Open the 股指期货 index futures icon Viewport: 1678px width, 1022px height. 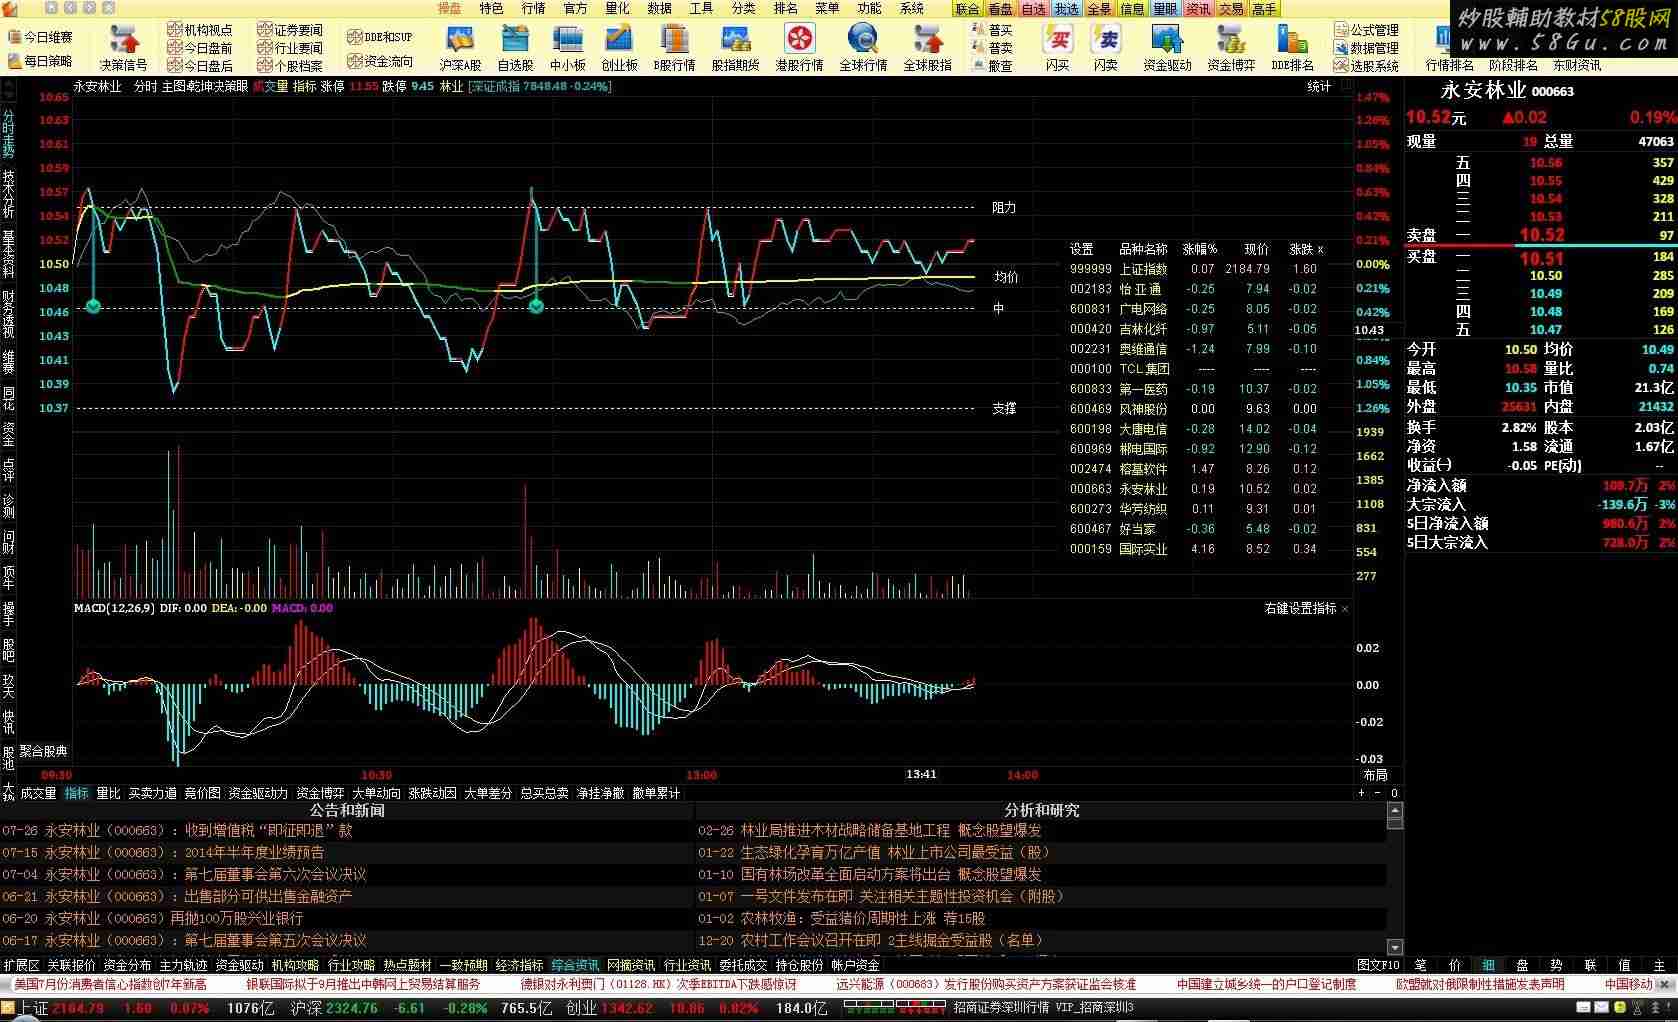(735, 47)
